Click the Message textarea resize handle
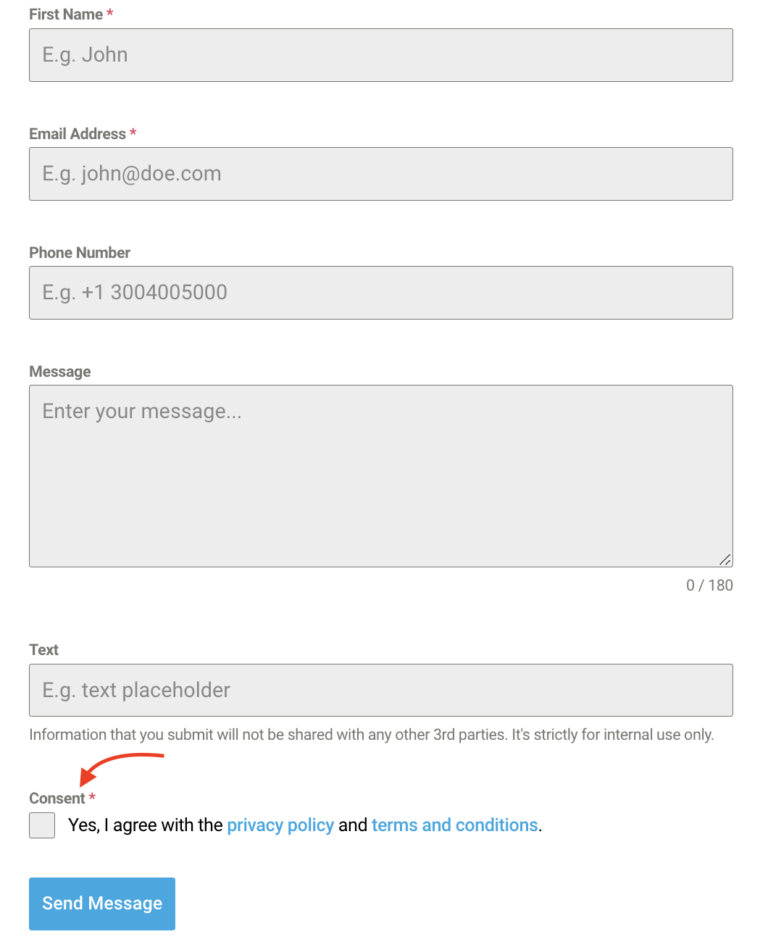Image resolution: width=768 pixels, height=942 pixels. (727, 560)
